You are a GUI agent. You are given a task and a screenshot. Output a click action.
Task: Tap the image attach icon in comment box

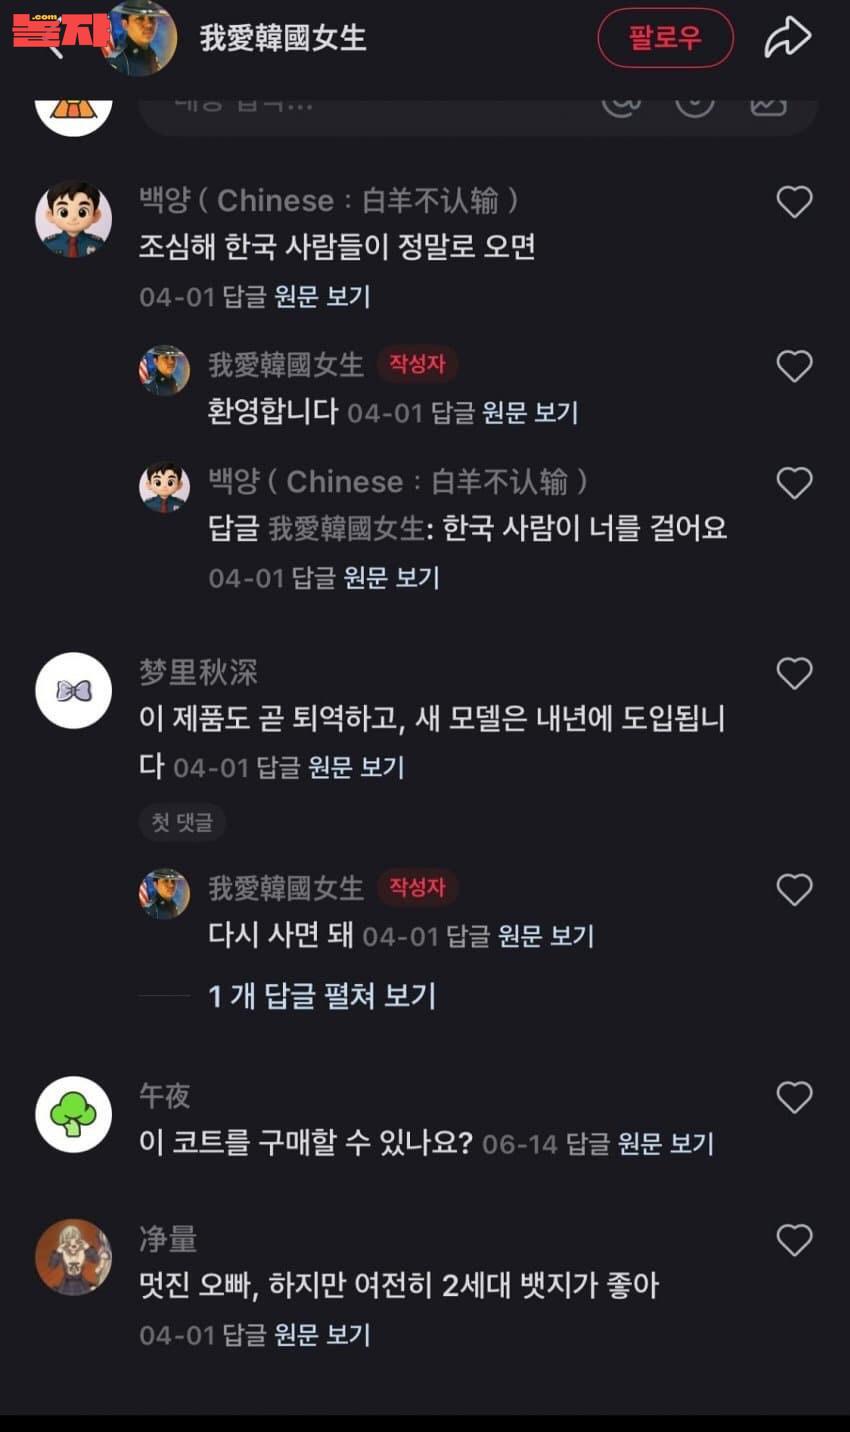click(x=768, y=104)
